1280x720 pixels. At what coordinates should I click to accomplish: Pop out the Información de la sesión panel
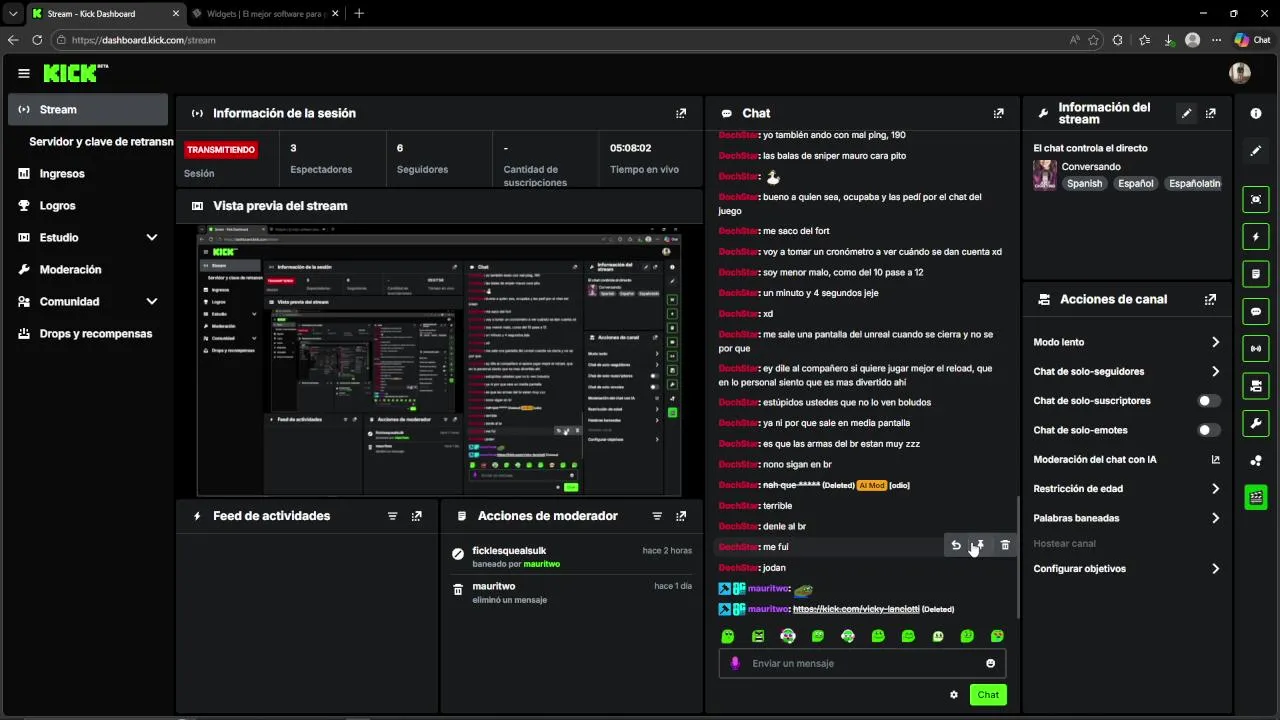coord(681,113)
